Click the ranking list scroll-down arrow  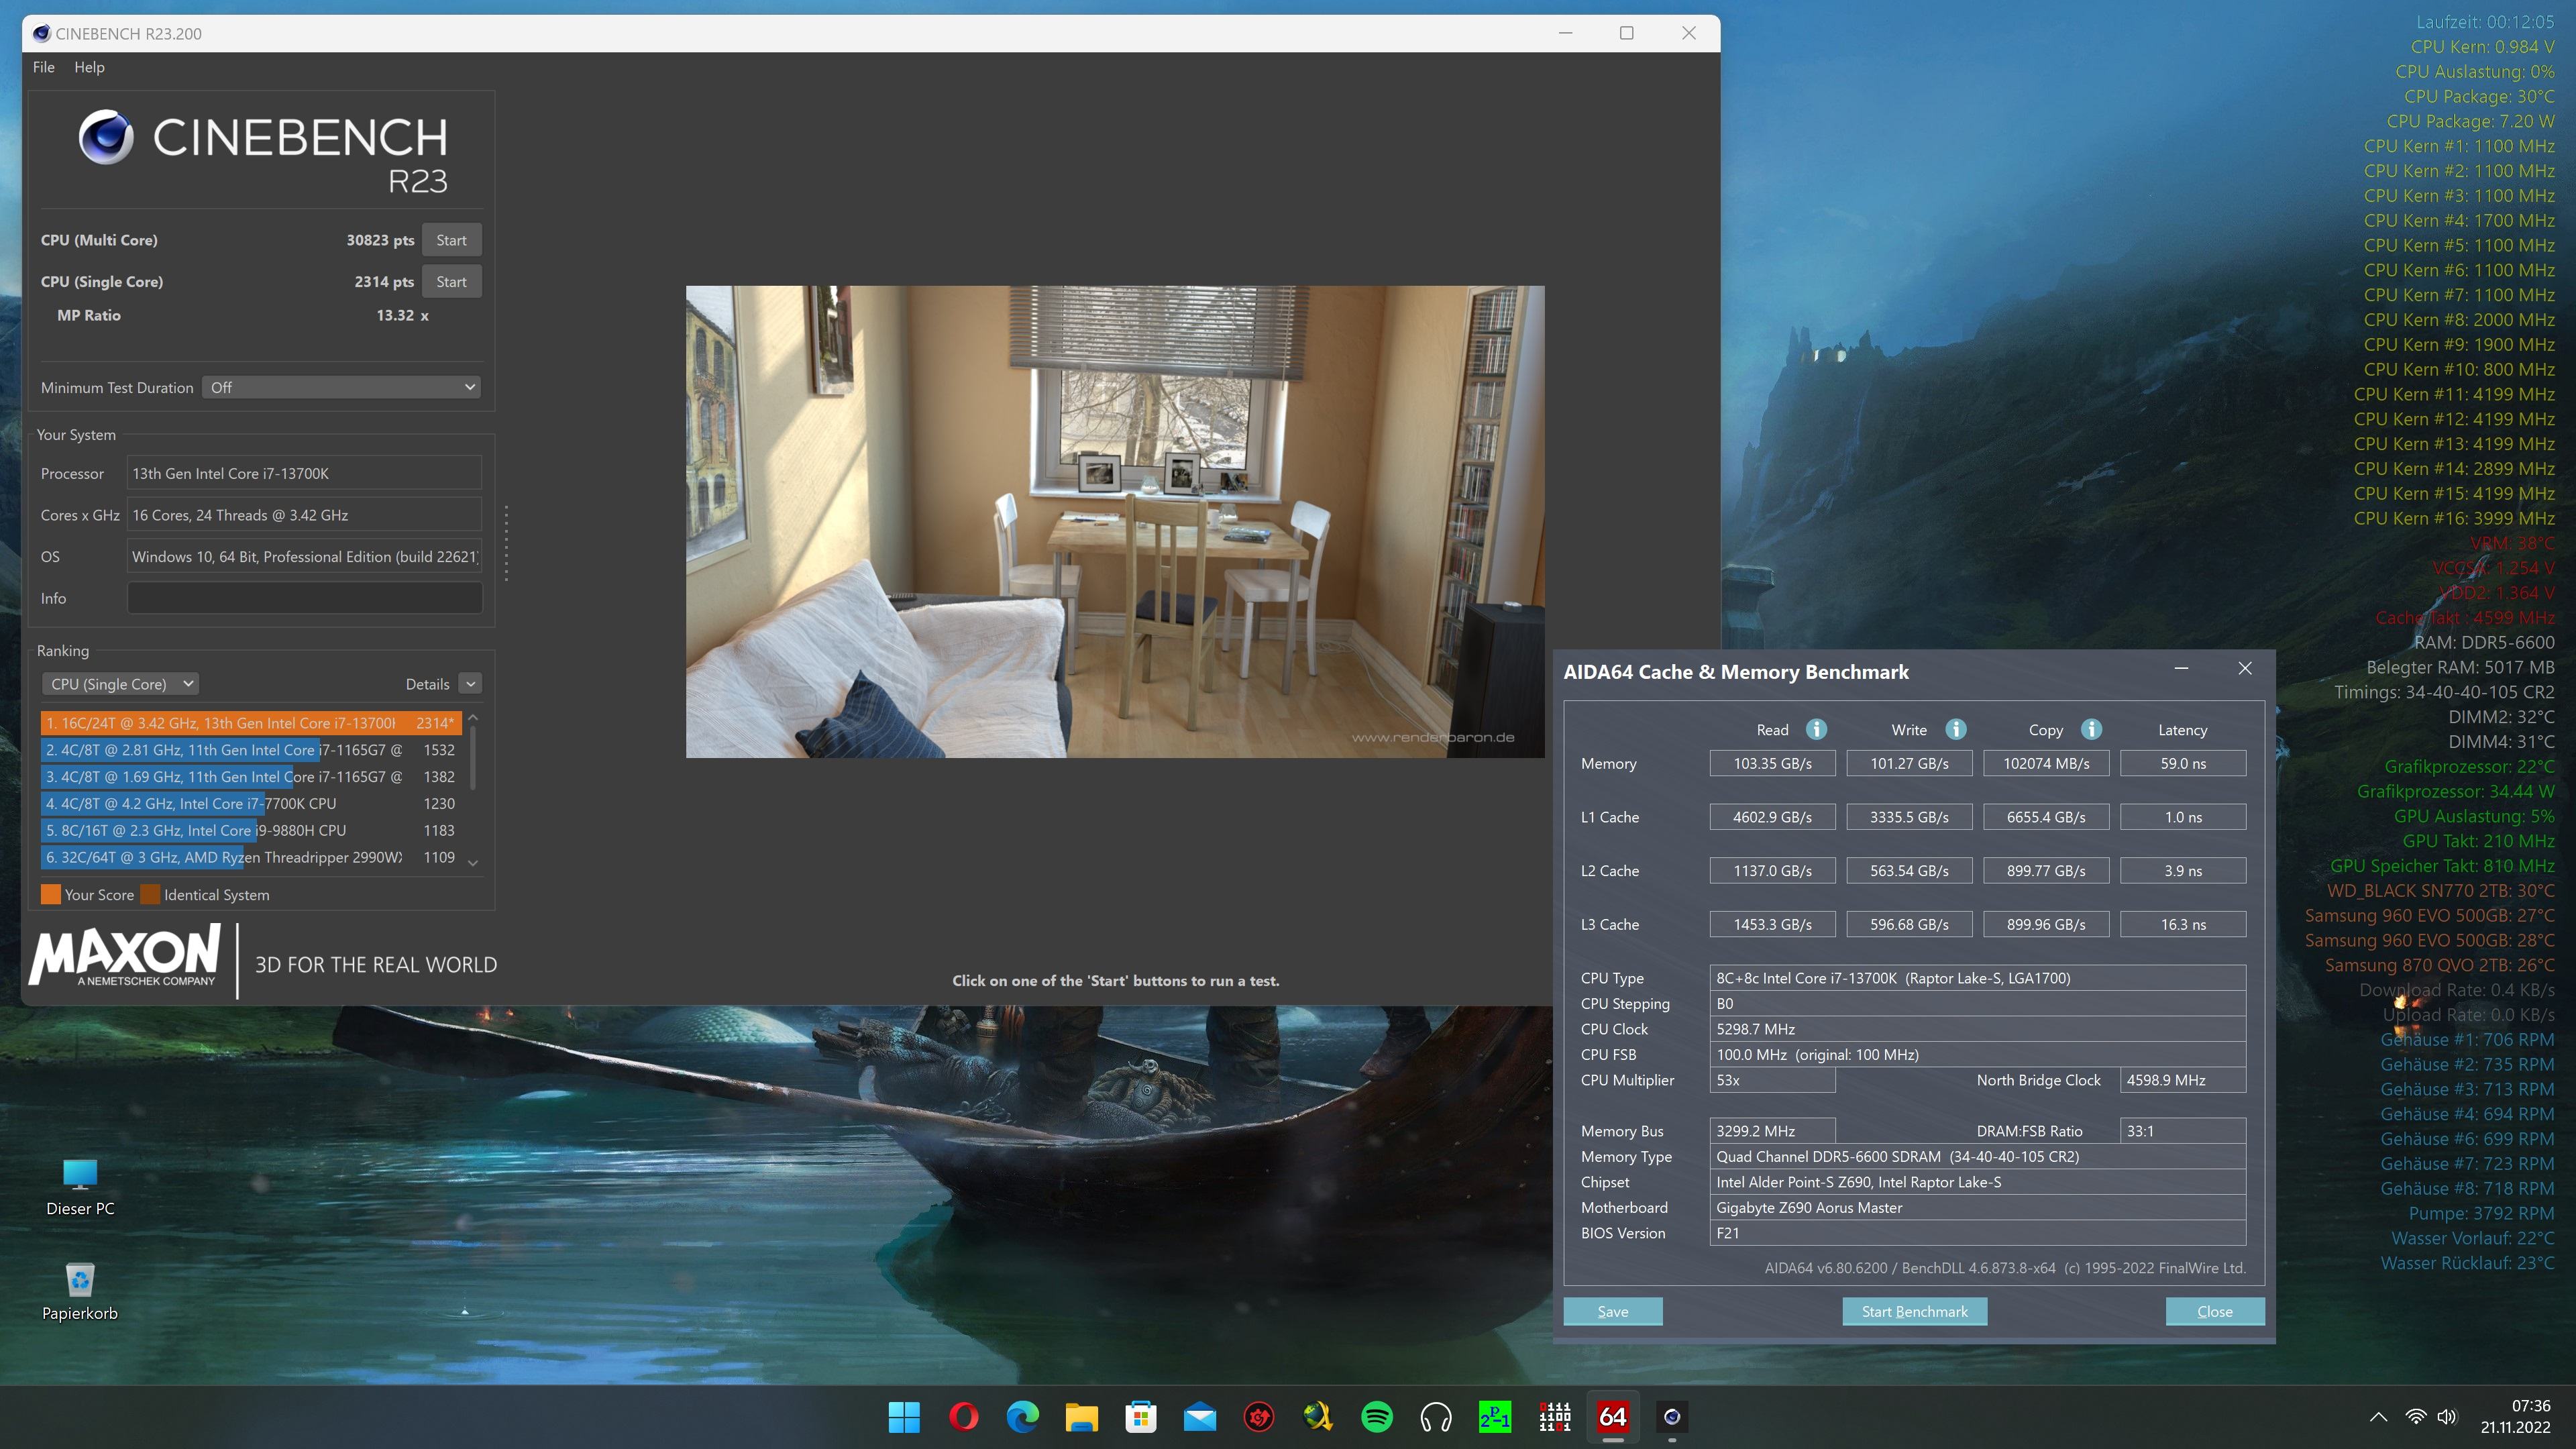(473, 862)
